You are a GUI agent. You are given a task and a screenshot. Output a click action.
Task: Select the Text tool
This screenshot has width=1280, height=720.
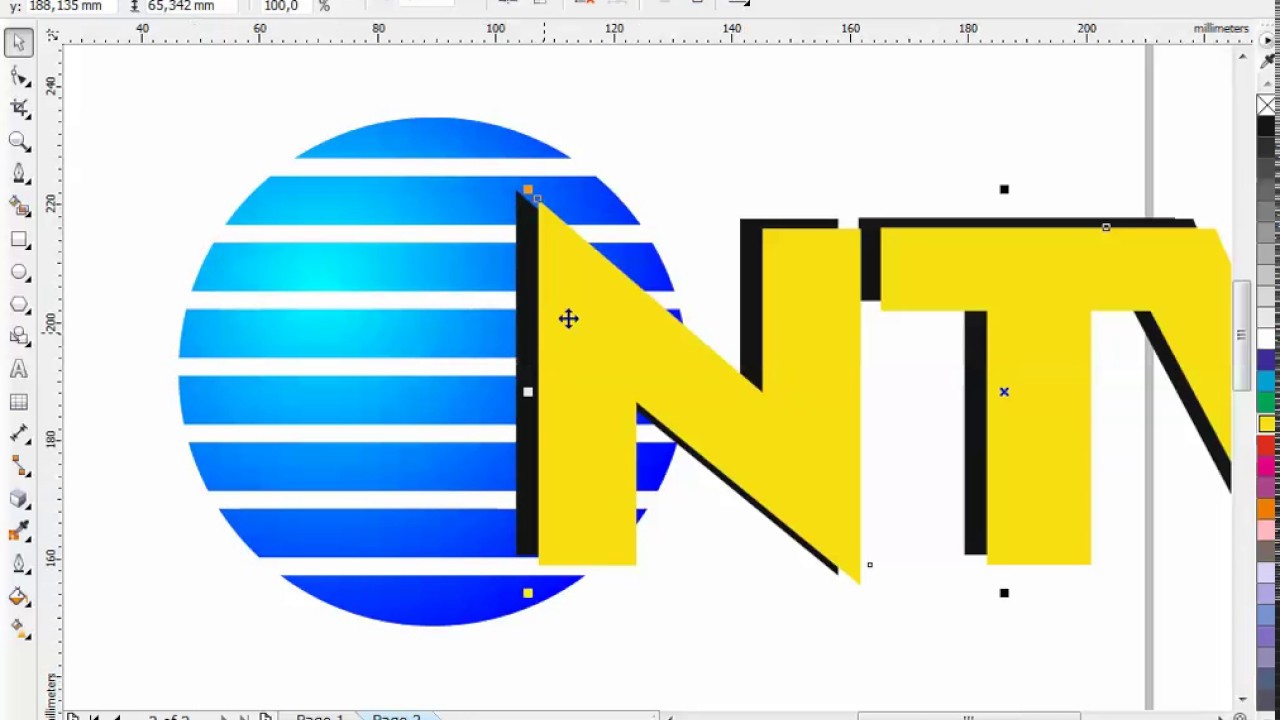(18, 370)
